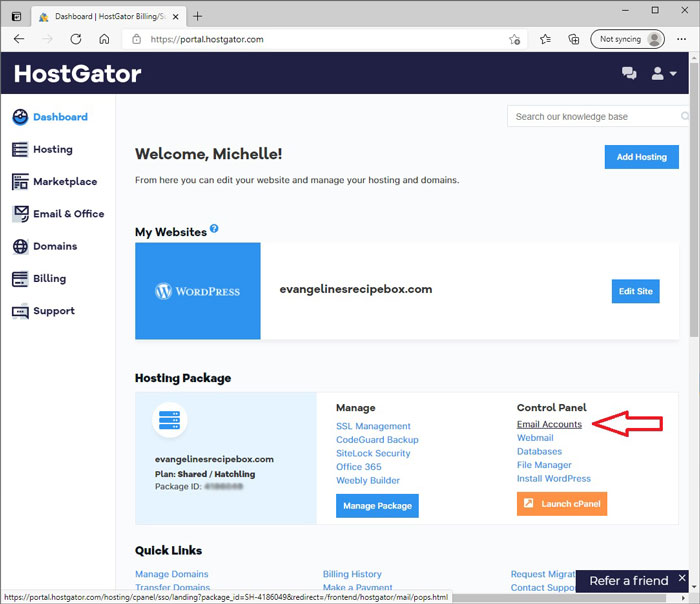Open the Install WordPress link
The height and width of the screenshot is (604, 700).
click(554, 479)
